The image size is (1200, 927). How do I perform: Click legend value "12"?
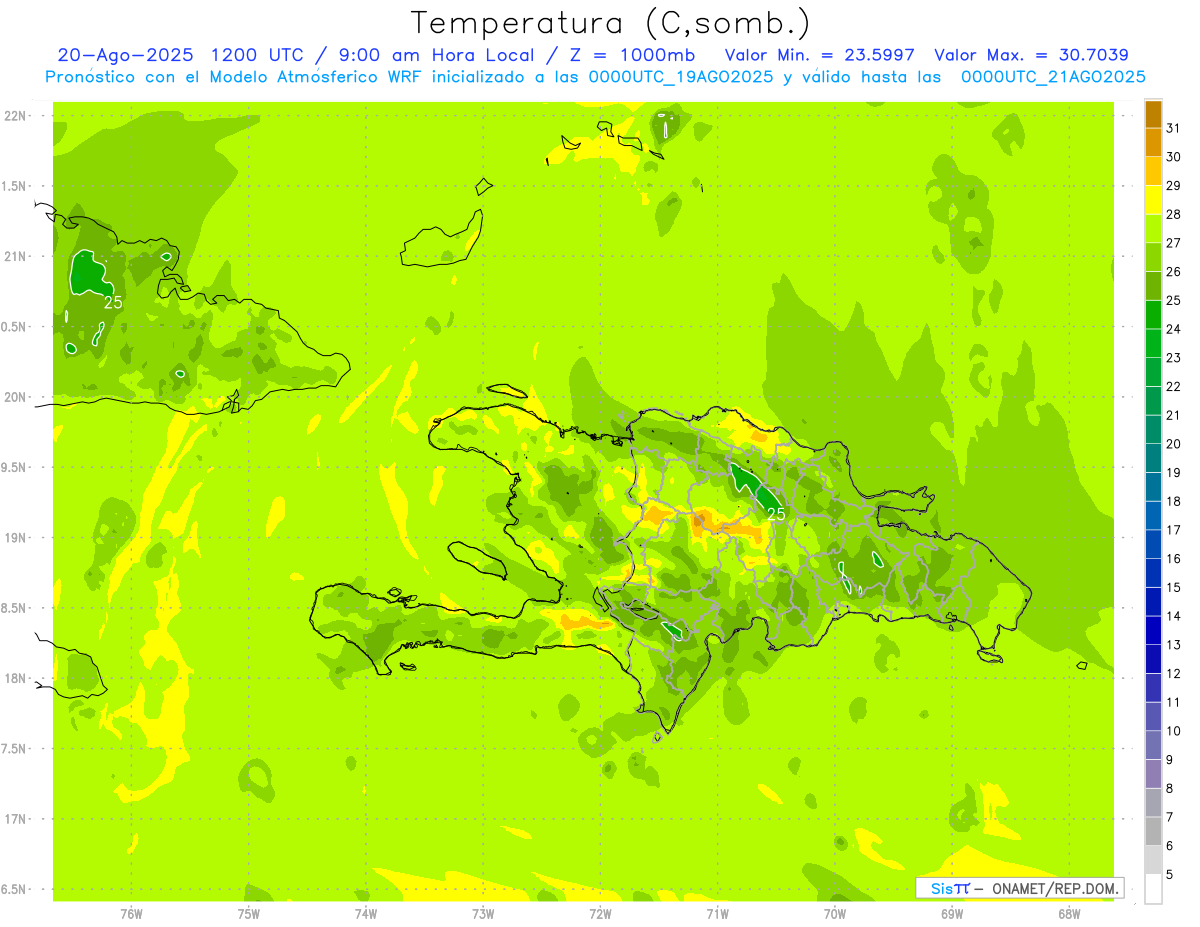[1174, 673]
